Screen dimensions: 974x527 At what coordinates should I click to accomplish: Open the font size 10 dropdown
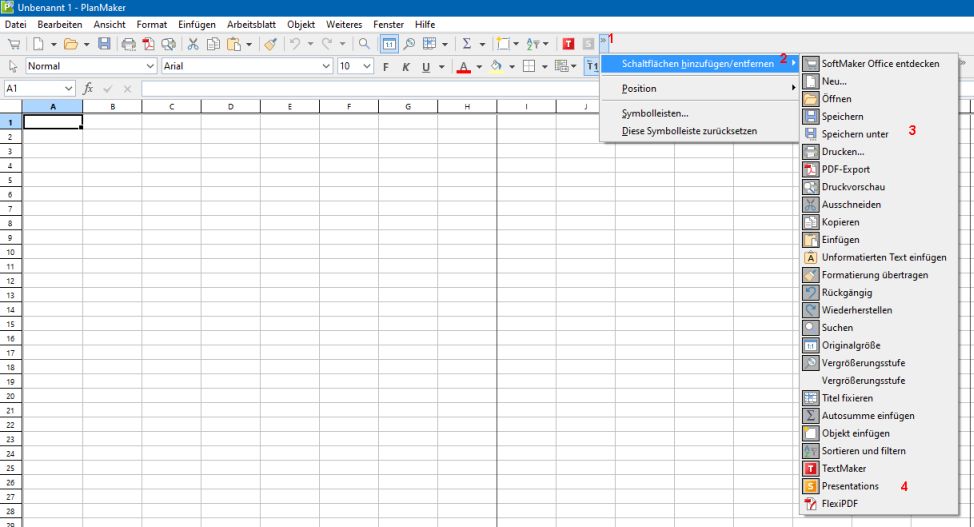point(367,66)
